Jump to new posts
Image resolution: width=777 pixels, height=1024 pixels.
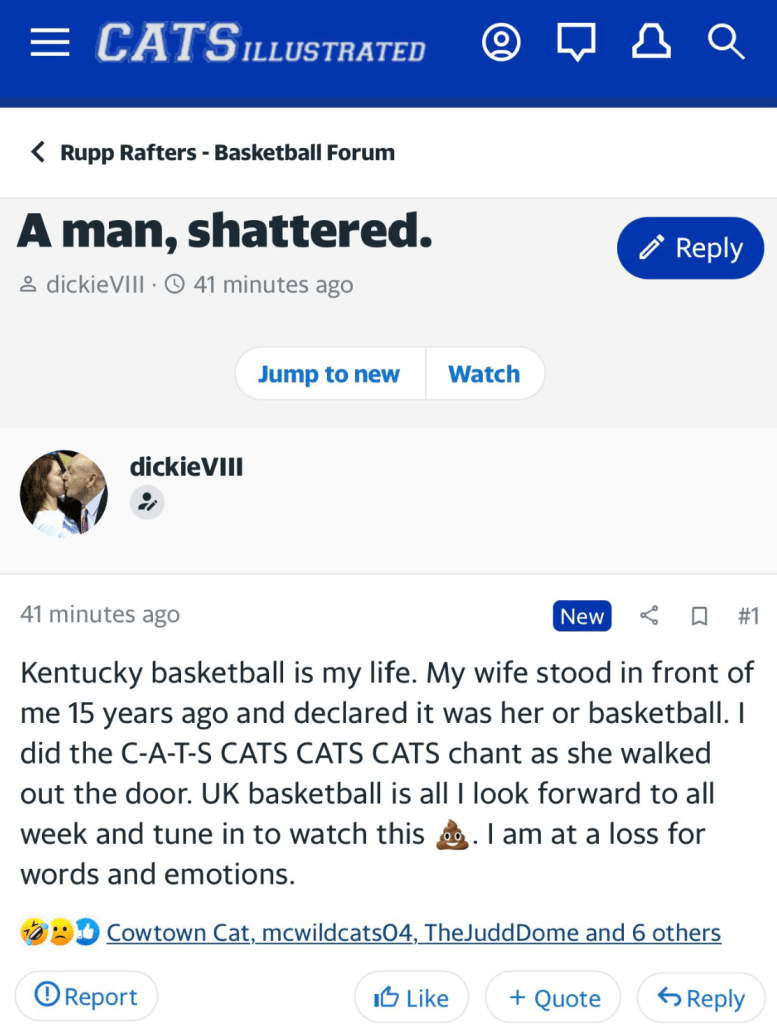coord(329,374)
